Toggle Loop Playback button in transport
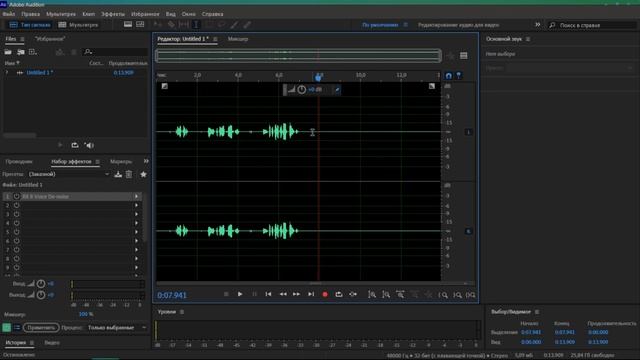The height and width of the screenshot is (360, 640). [339, 294]
